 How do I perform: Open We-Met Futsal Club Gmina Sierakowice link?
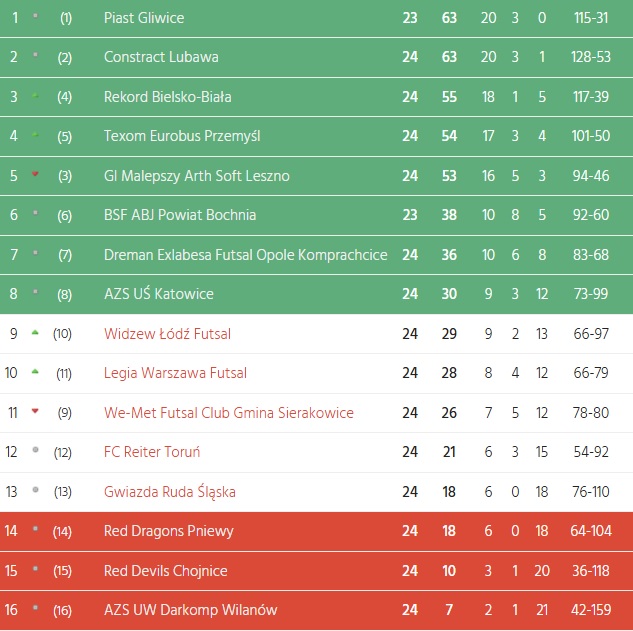pos(231,413)
